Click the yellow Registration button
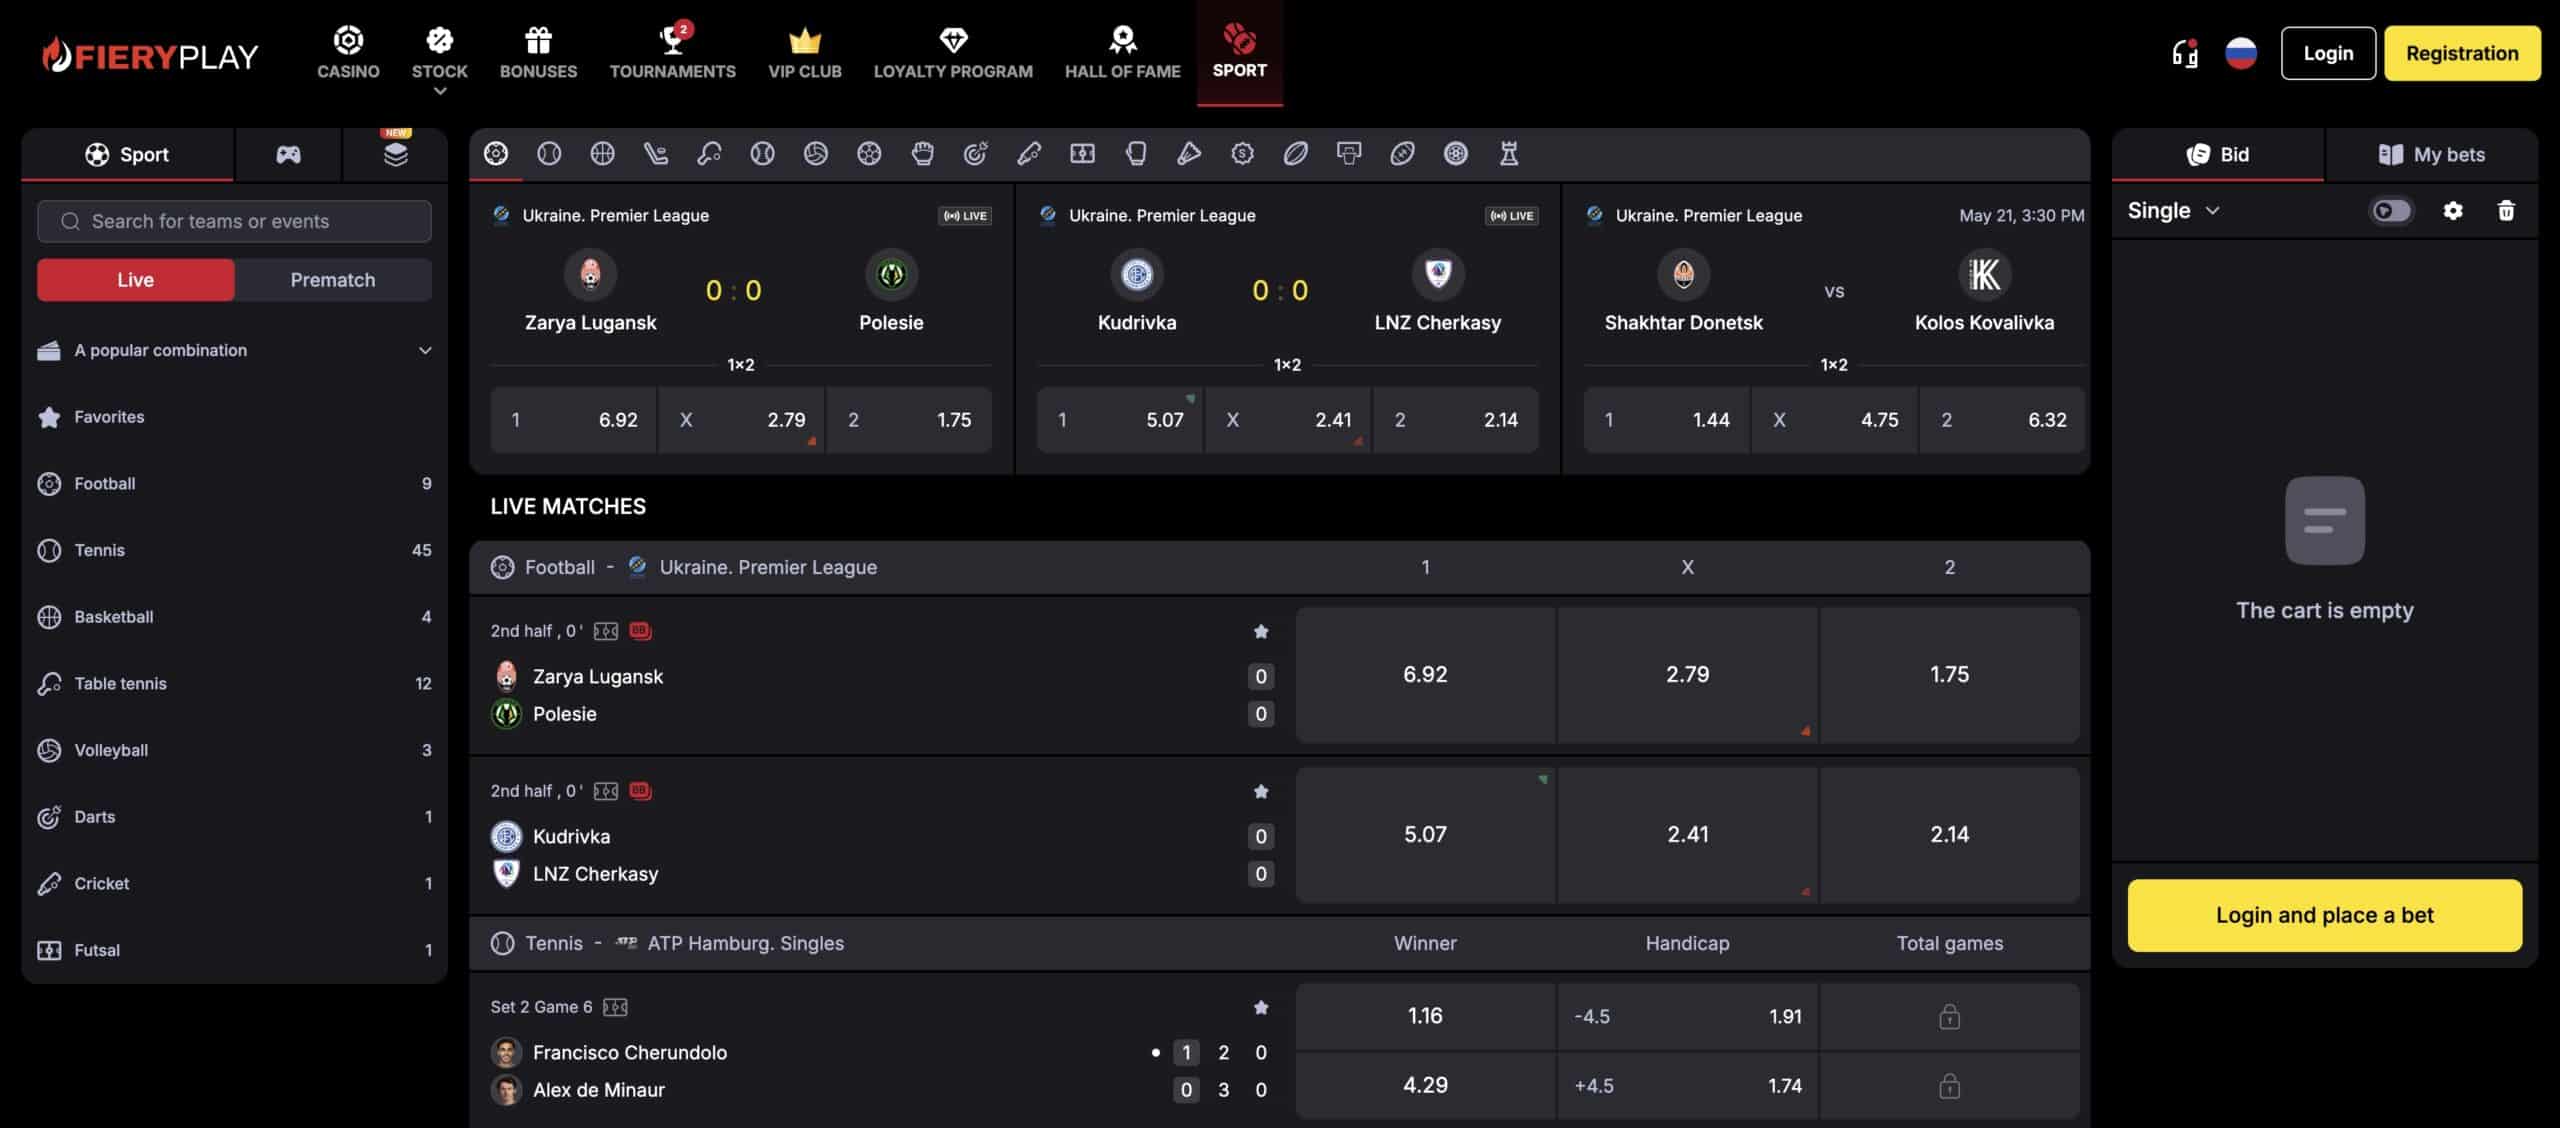 pos(2462,53)
